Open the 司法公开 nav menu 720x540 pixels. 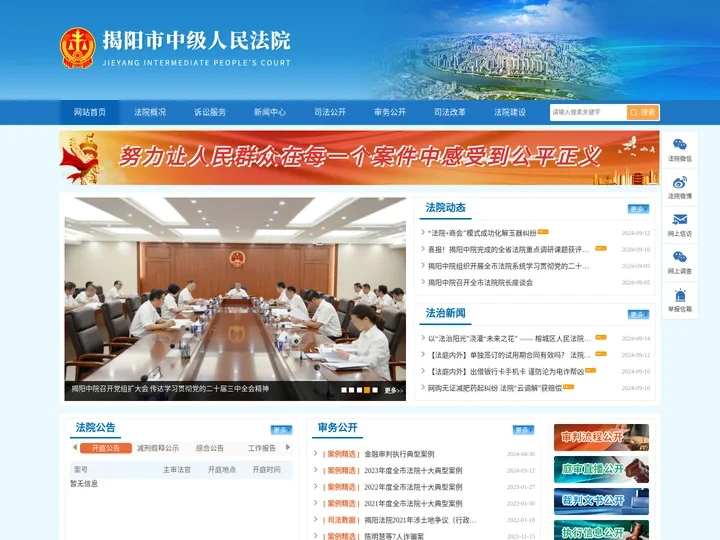pyautogui.click(x=330, y=112)
